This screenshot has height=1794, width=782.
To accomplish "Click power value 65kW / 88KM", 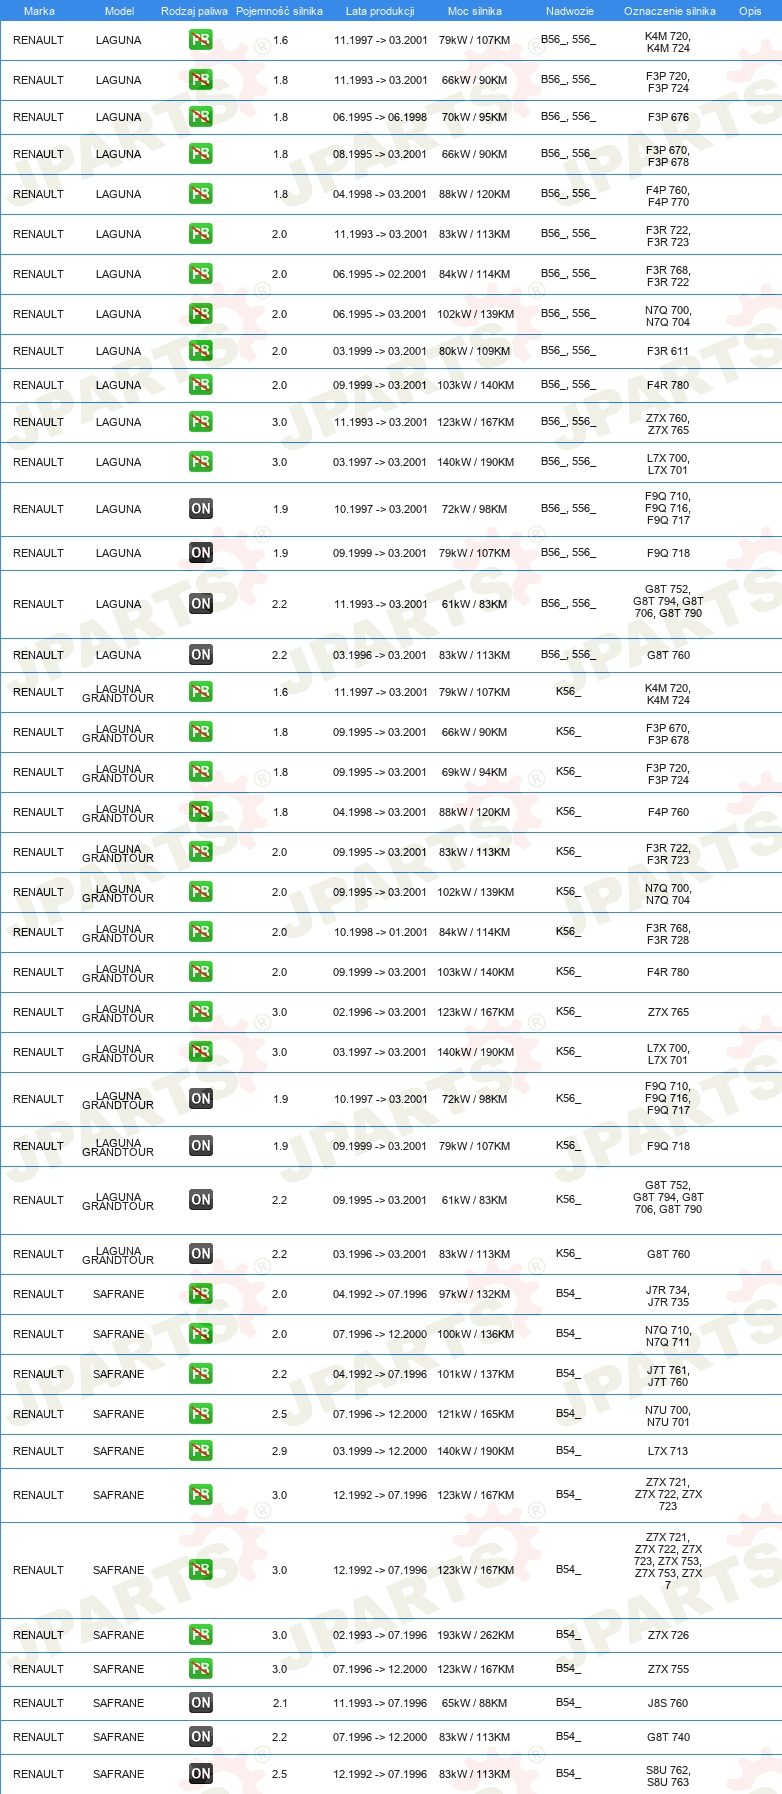I will [475, 1703].
